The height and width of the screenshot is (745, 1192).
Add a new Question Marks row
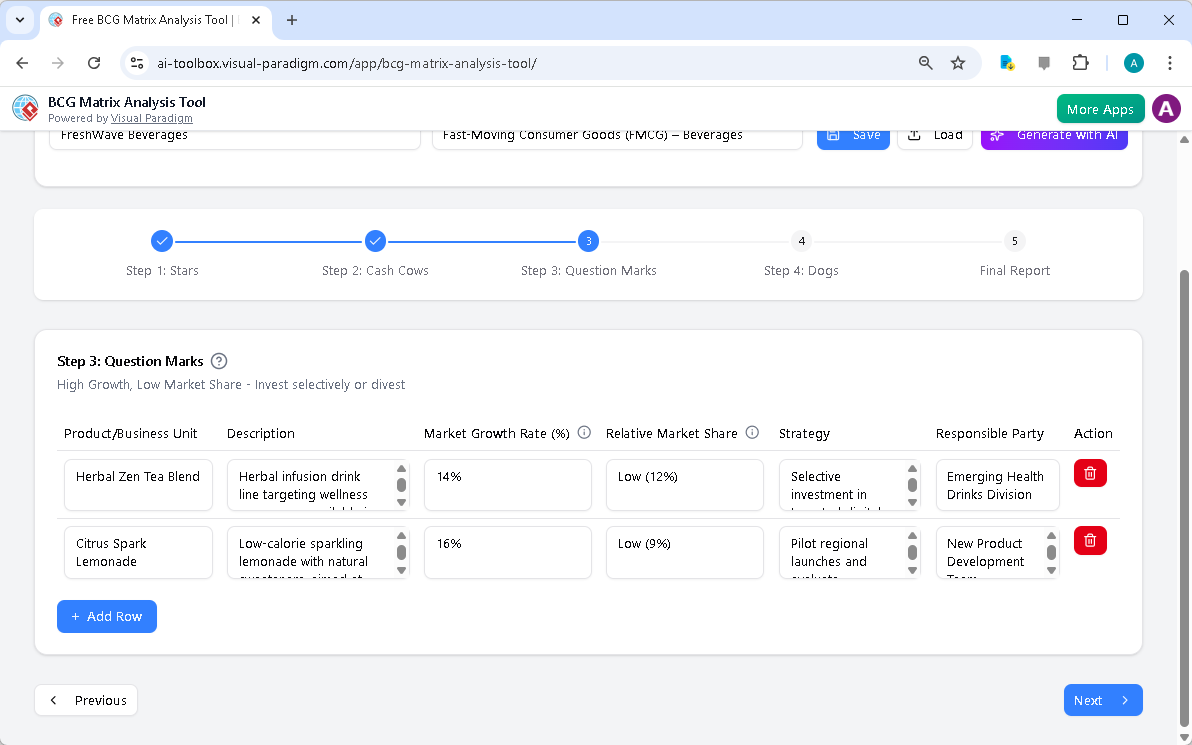tap(106, 616)
